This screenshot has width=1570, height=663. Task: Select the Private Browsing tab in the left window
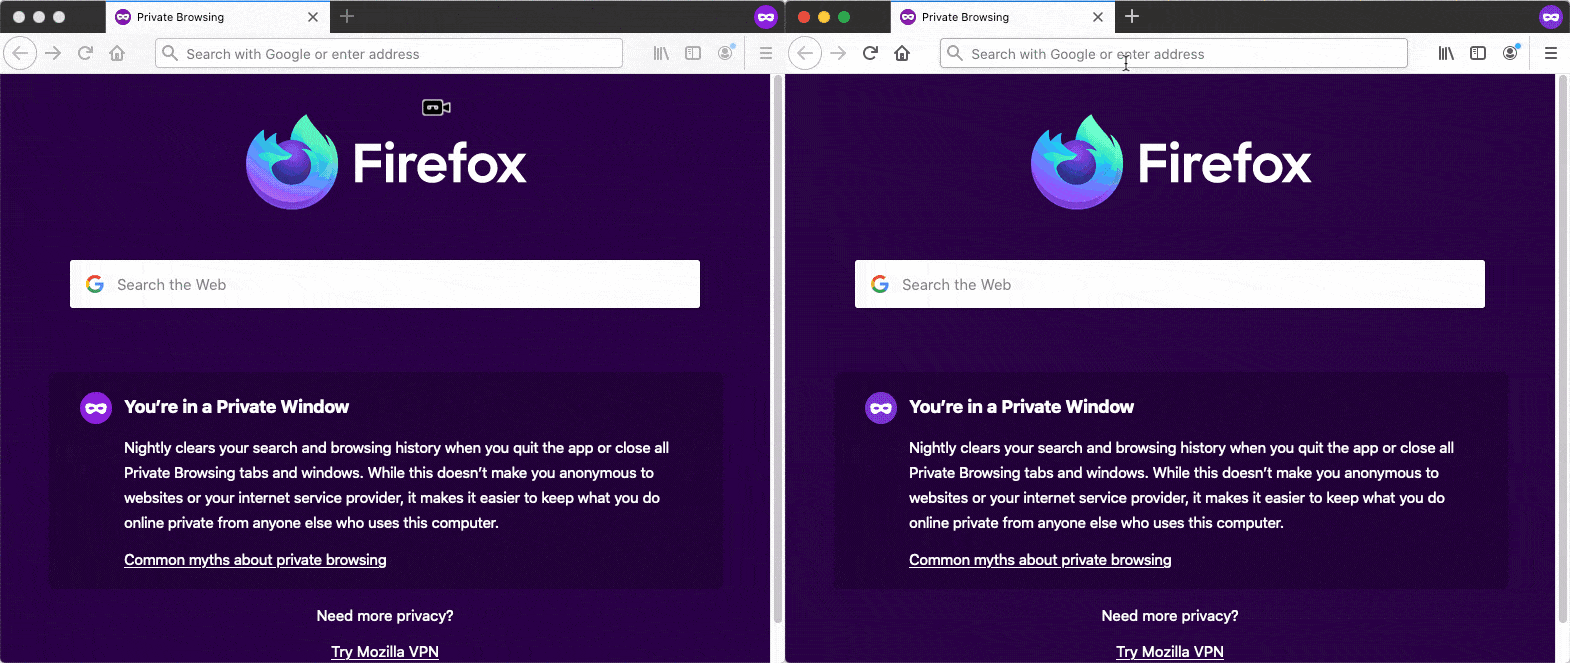coord(200,17)
